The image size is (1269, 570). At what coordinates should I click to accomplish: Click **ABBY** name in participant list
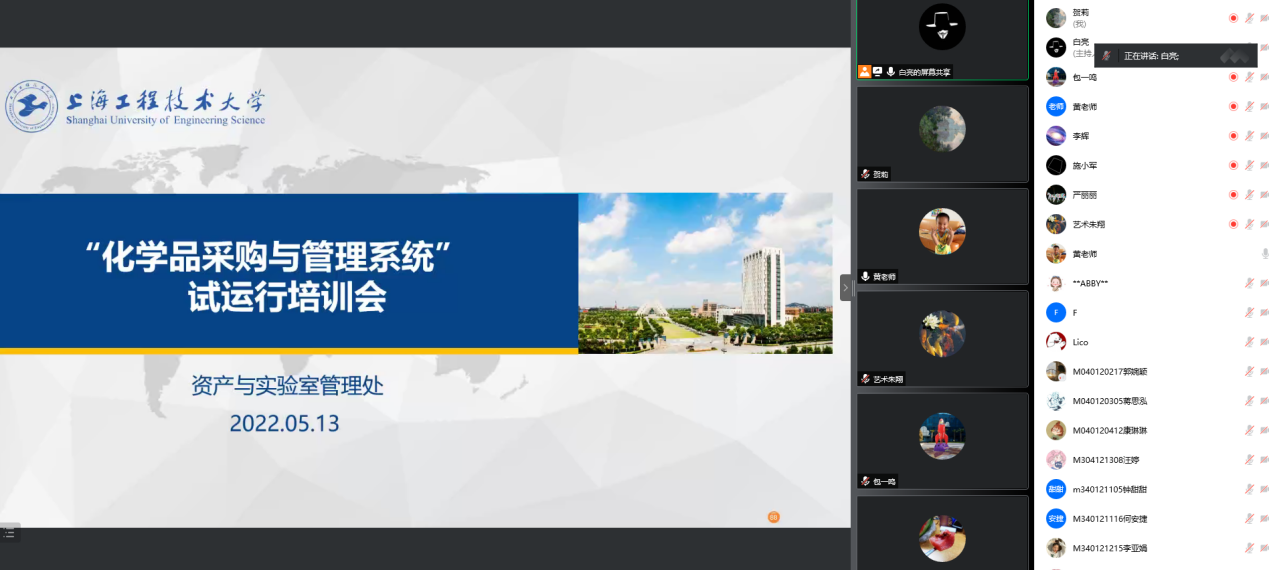click(x=1090, y=283)
